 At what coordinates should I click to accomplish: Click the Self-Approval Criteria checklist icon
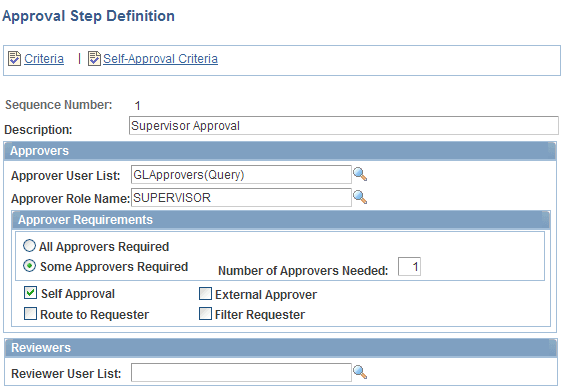coord(94,58)
